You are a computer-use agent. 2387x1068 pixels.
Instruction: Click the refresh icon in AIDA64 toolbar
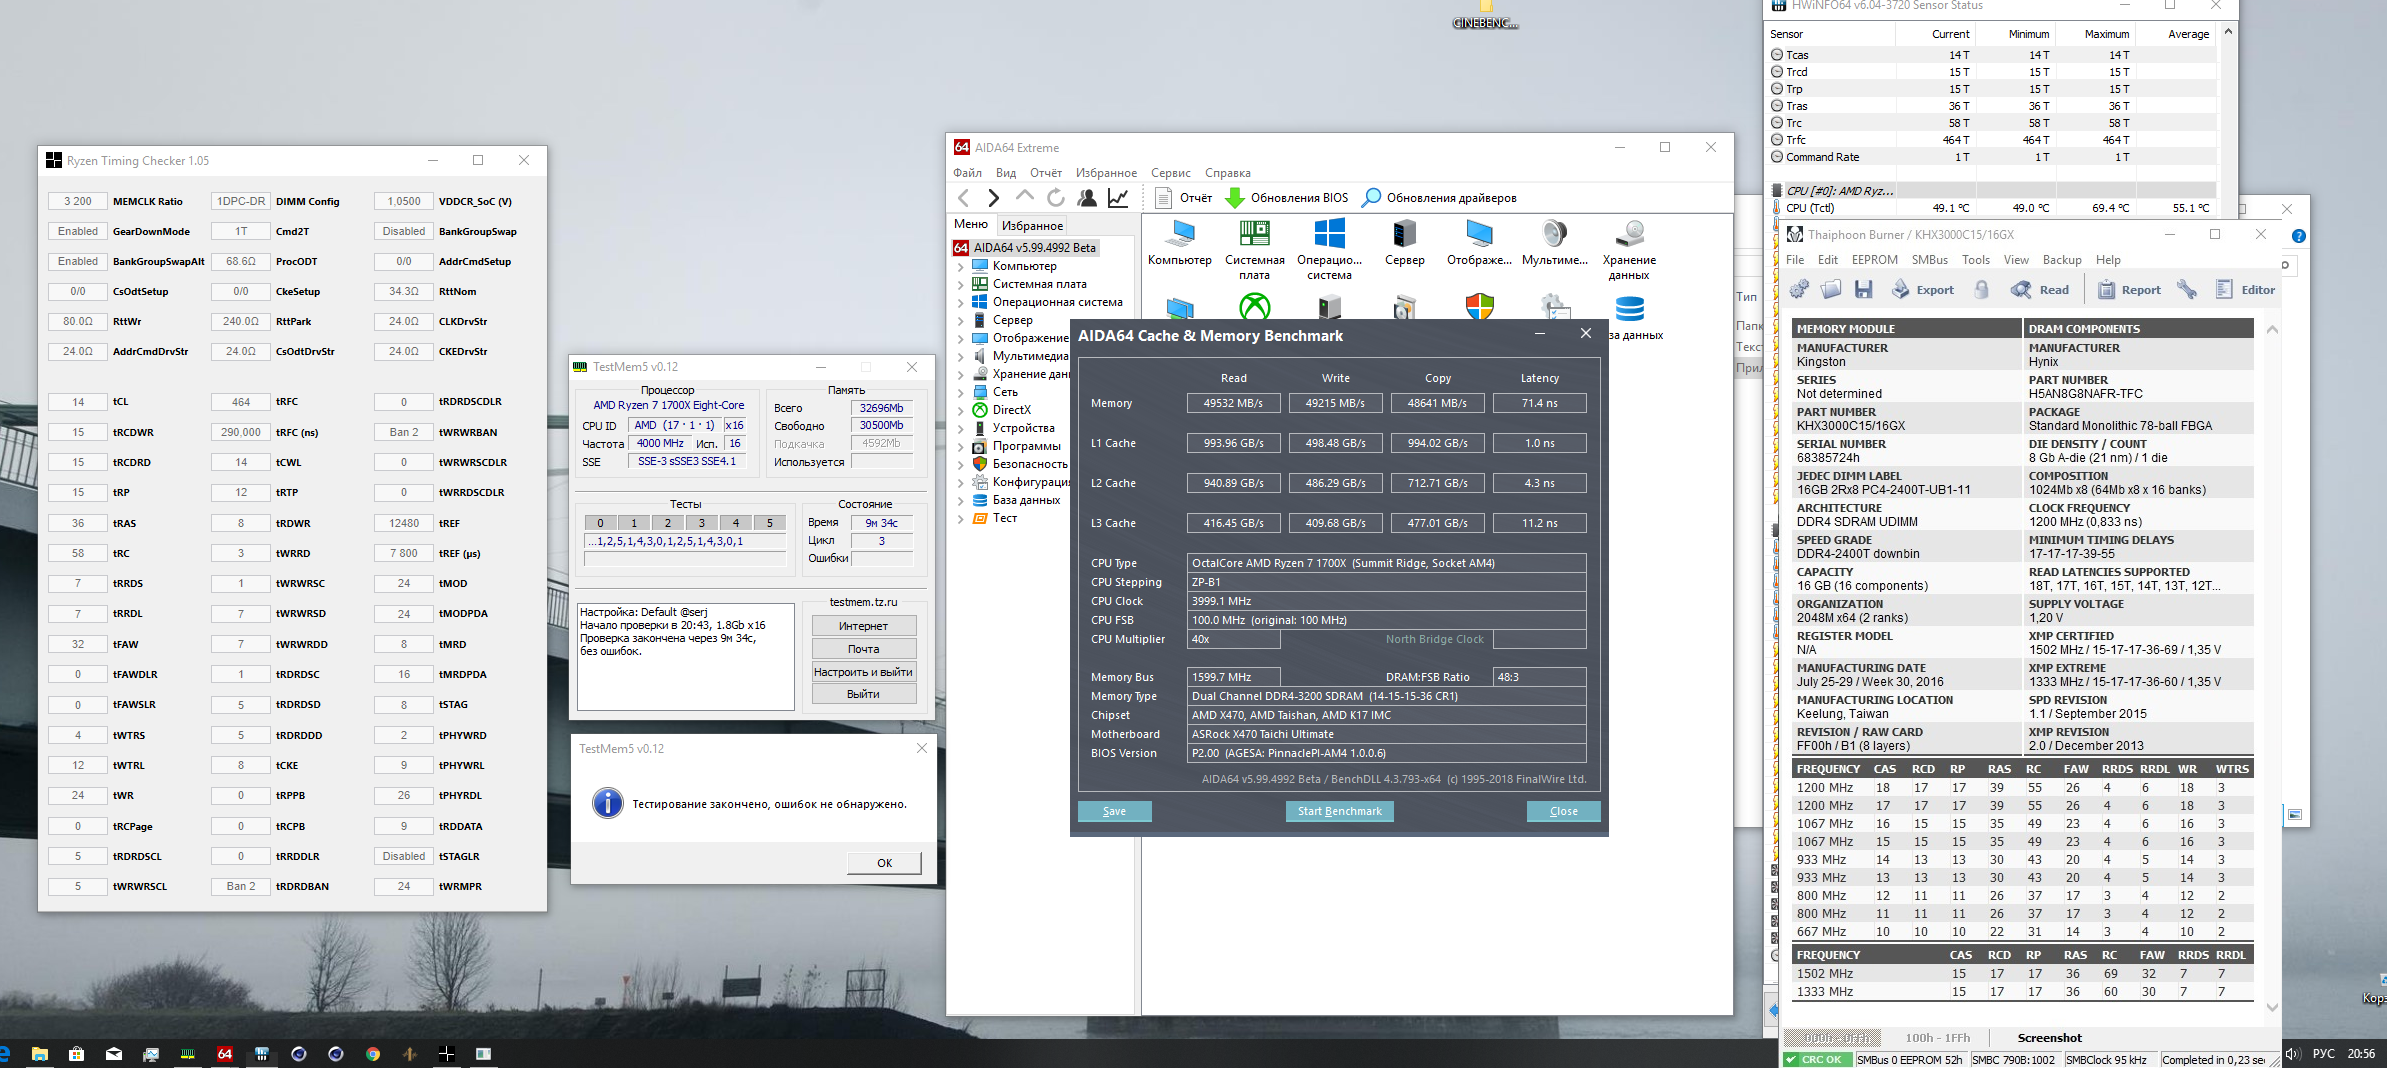pos(1055,198)
